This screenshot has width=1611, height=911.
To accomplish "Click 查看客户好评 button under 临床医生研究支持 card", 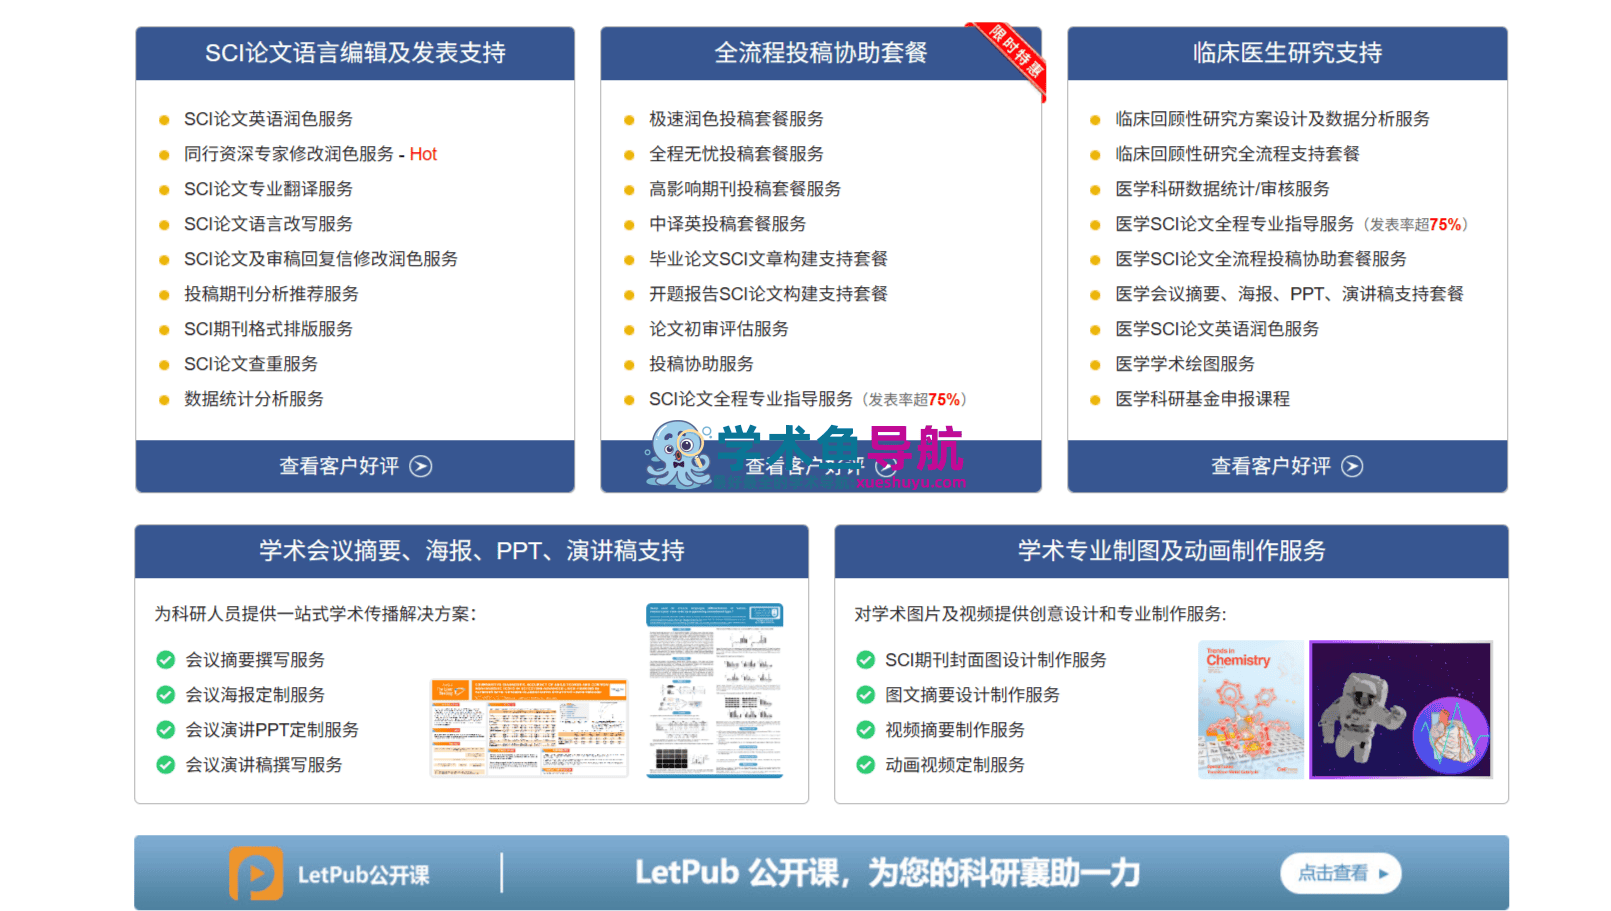I will (x=1287, y=466).
